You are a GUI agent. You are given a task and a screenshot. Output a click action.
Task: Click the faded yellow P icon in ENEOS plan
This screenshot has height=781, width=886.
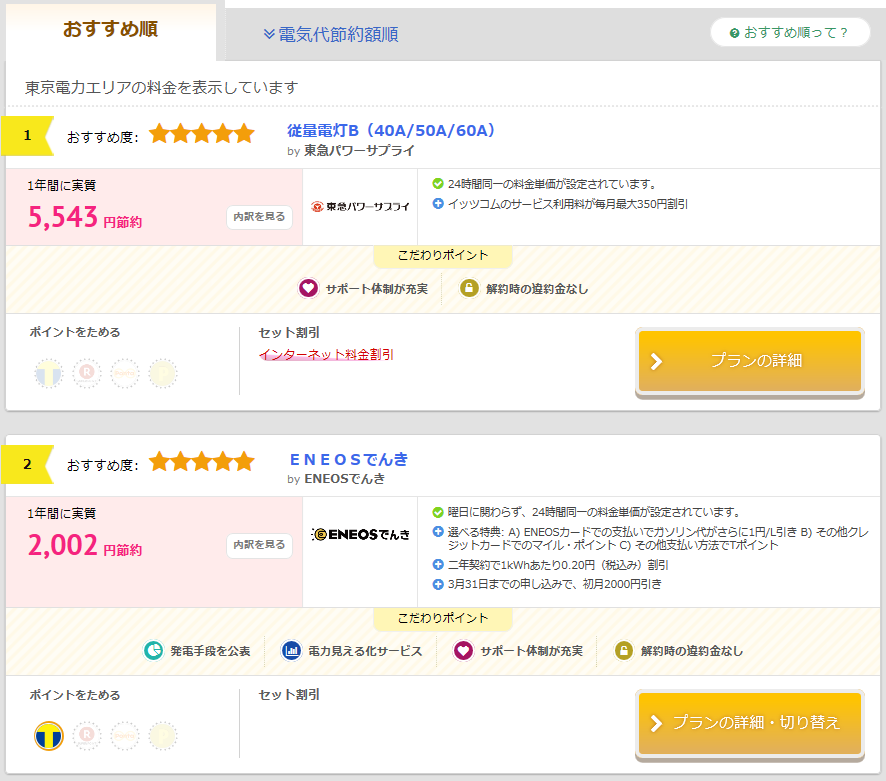point(163,736)
